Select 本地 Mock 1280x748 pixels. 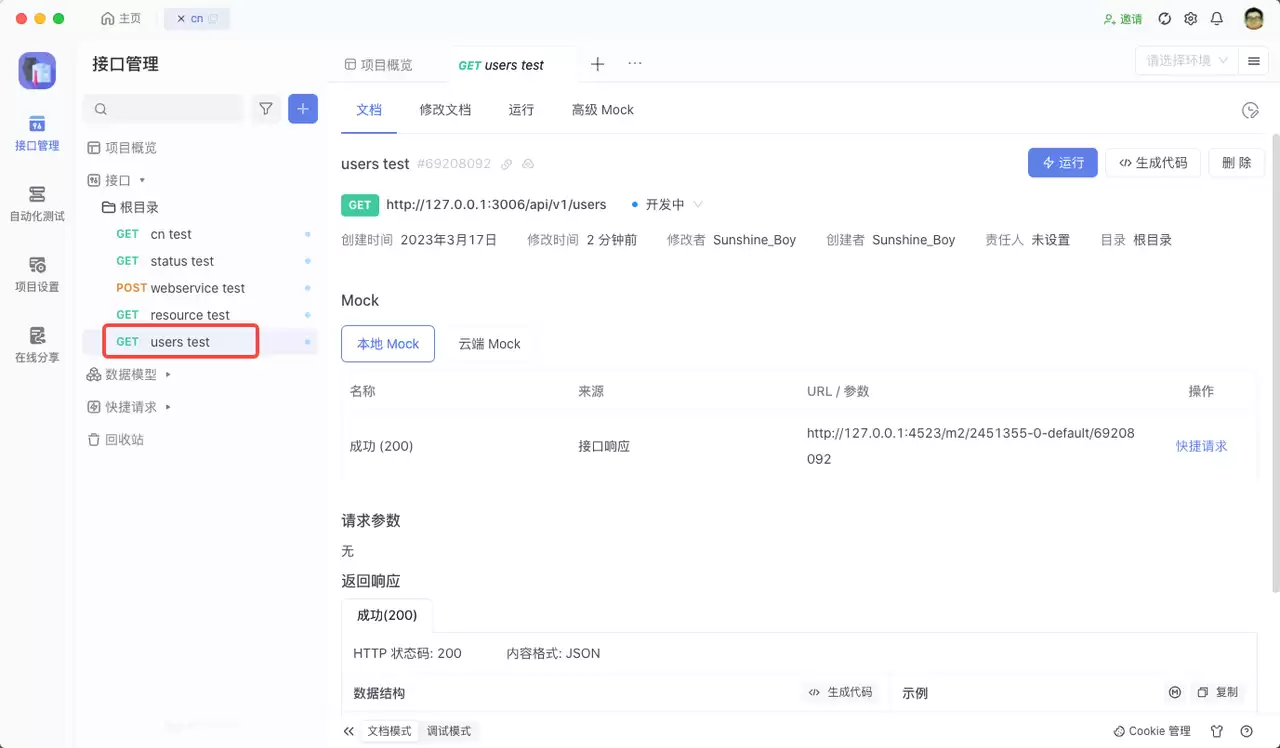pyautogui.click(x=388, y=343)
